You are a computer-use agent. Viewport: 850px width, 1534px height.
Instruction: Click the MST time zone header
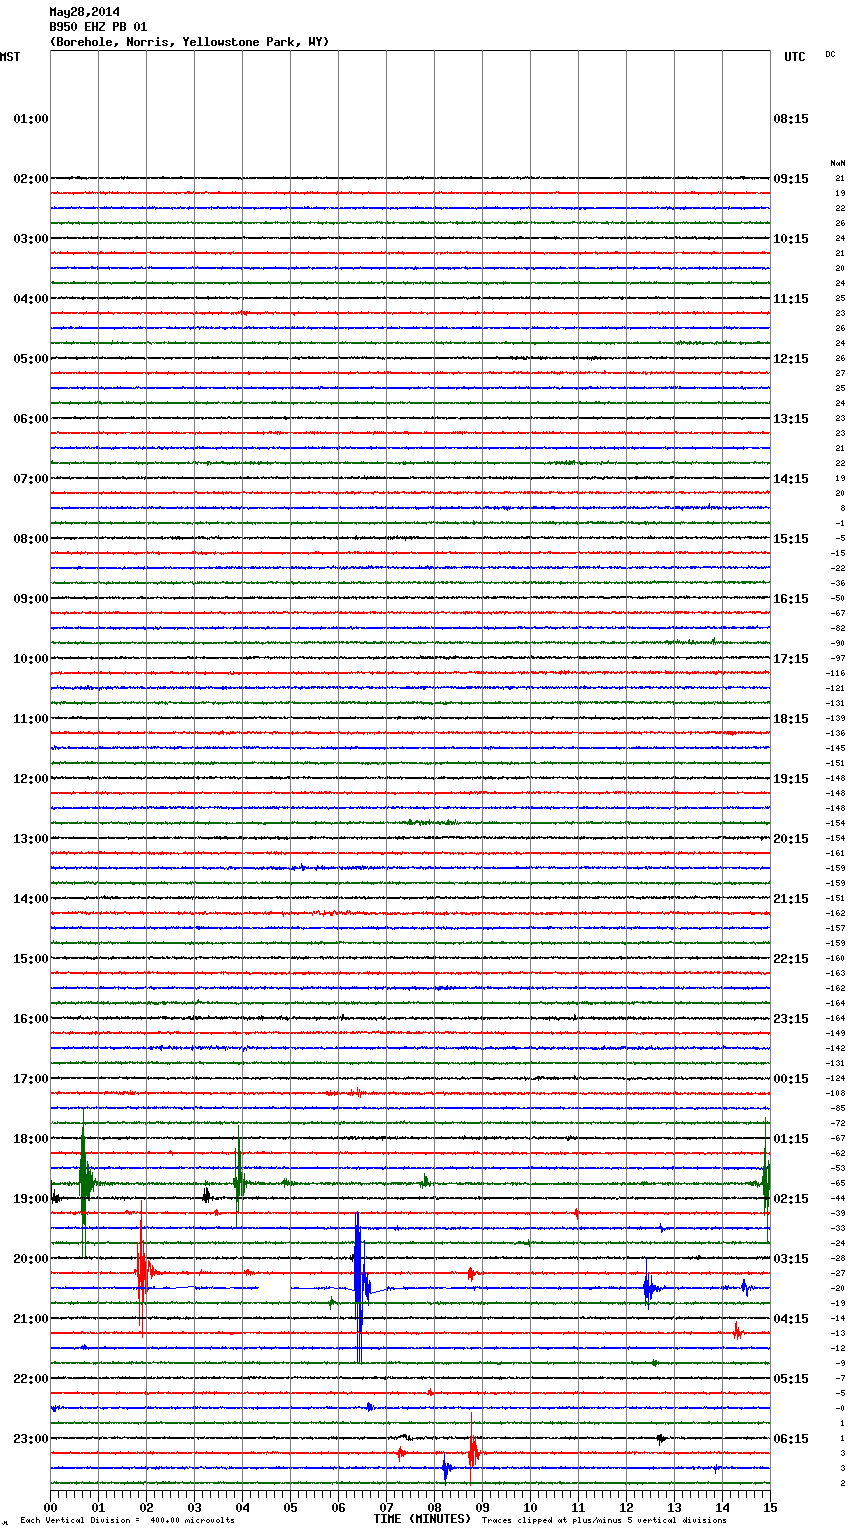(x=10, y=57)
